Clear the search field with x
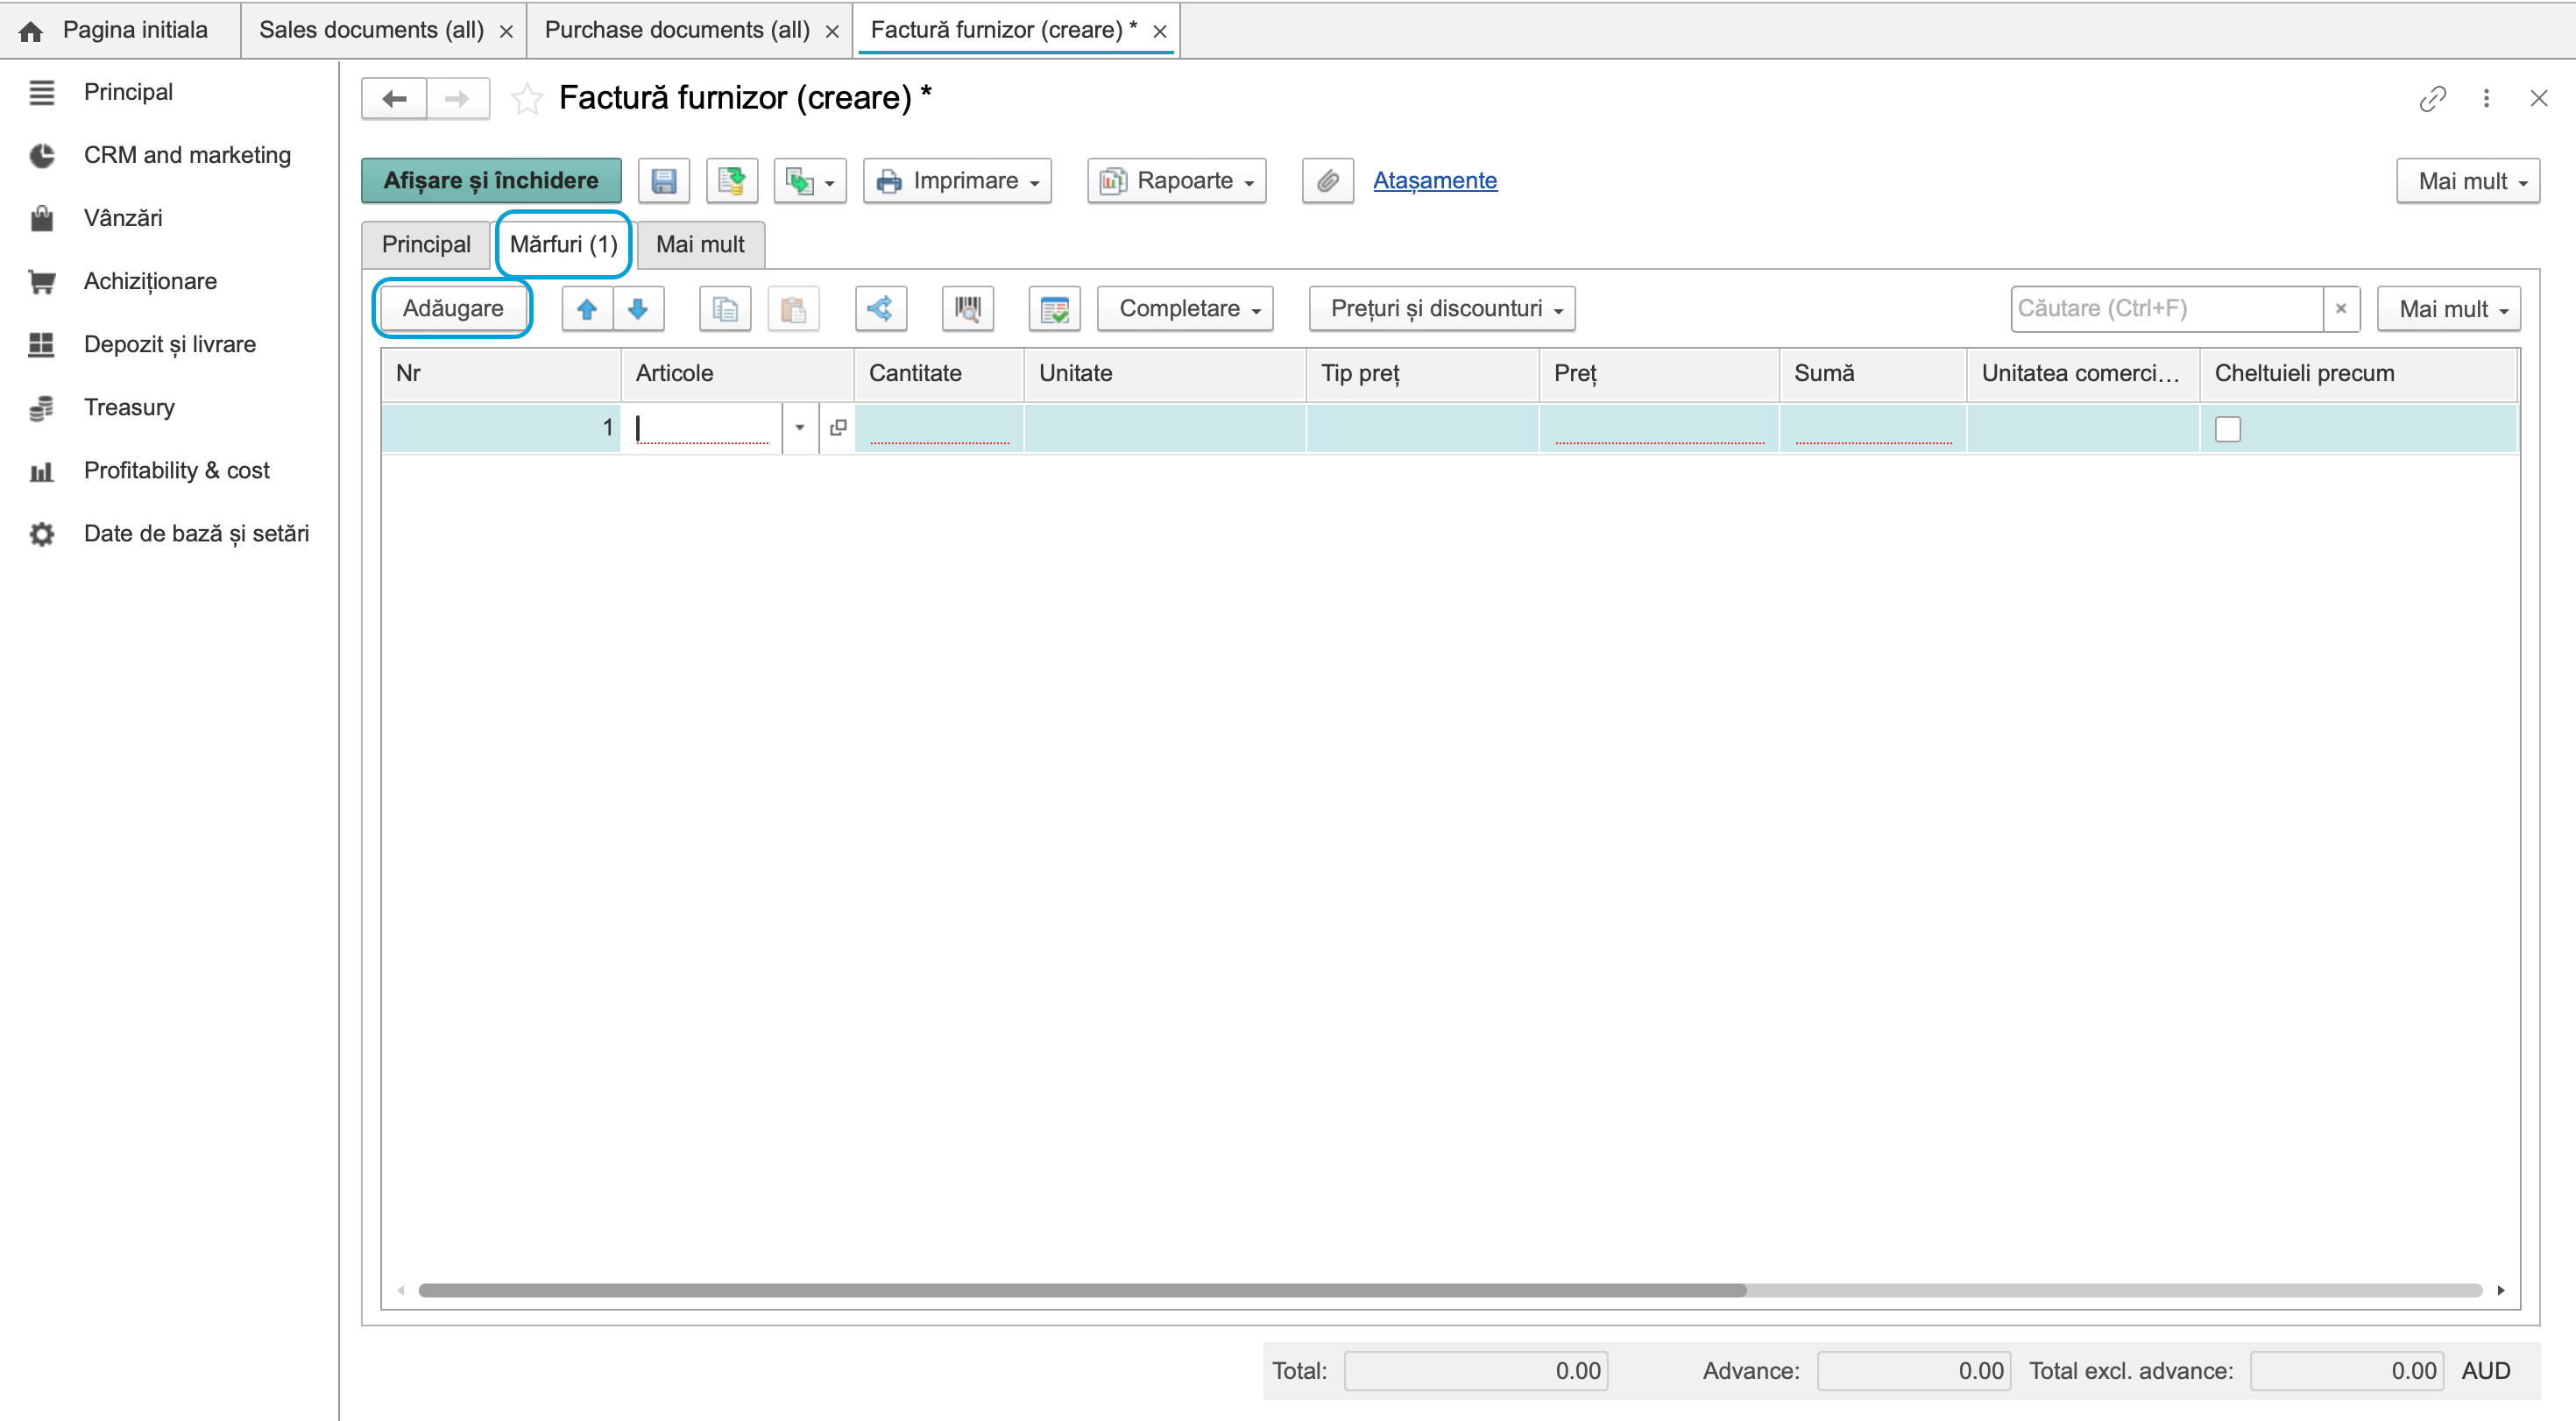2576x1421 pixels. point(2341,309)
